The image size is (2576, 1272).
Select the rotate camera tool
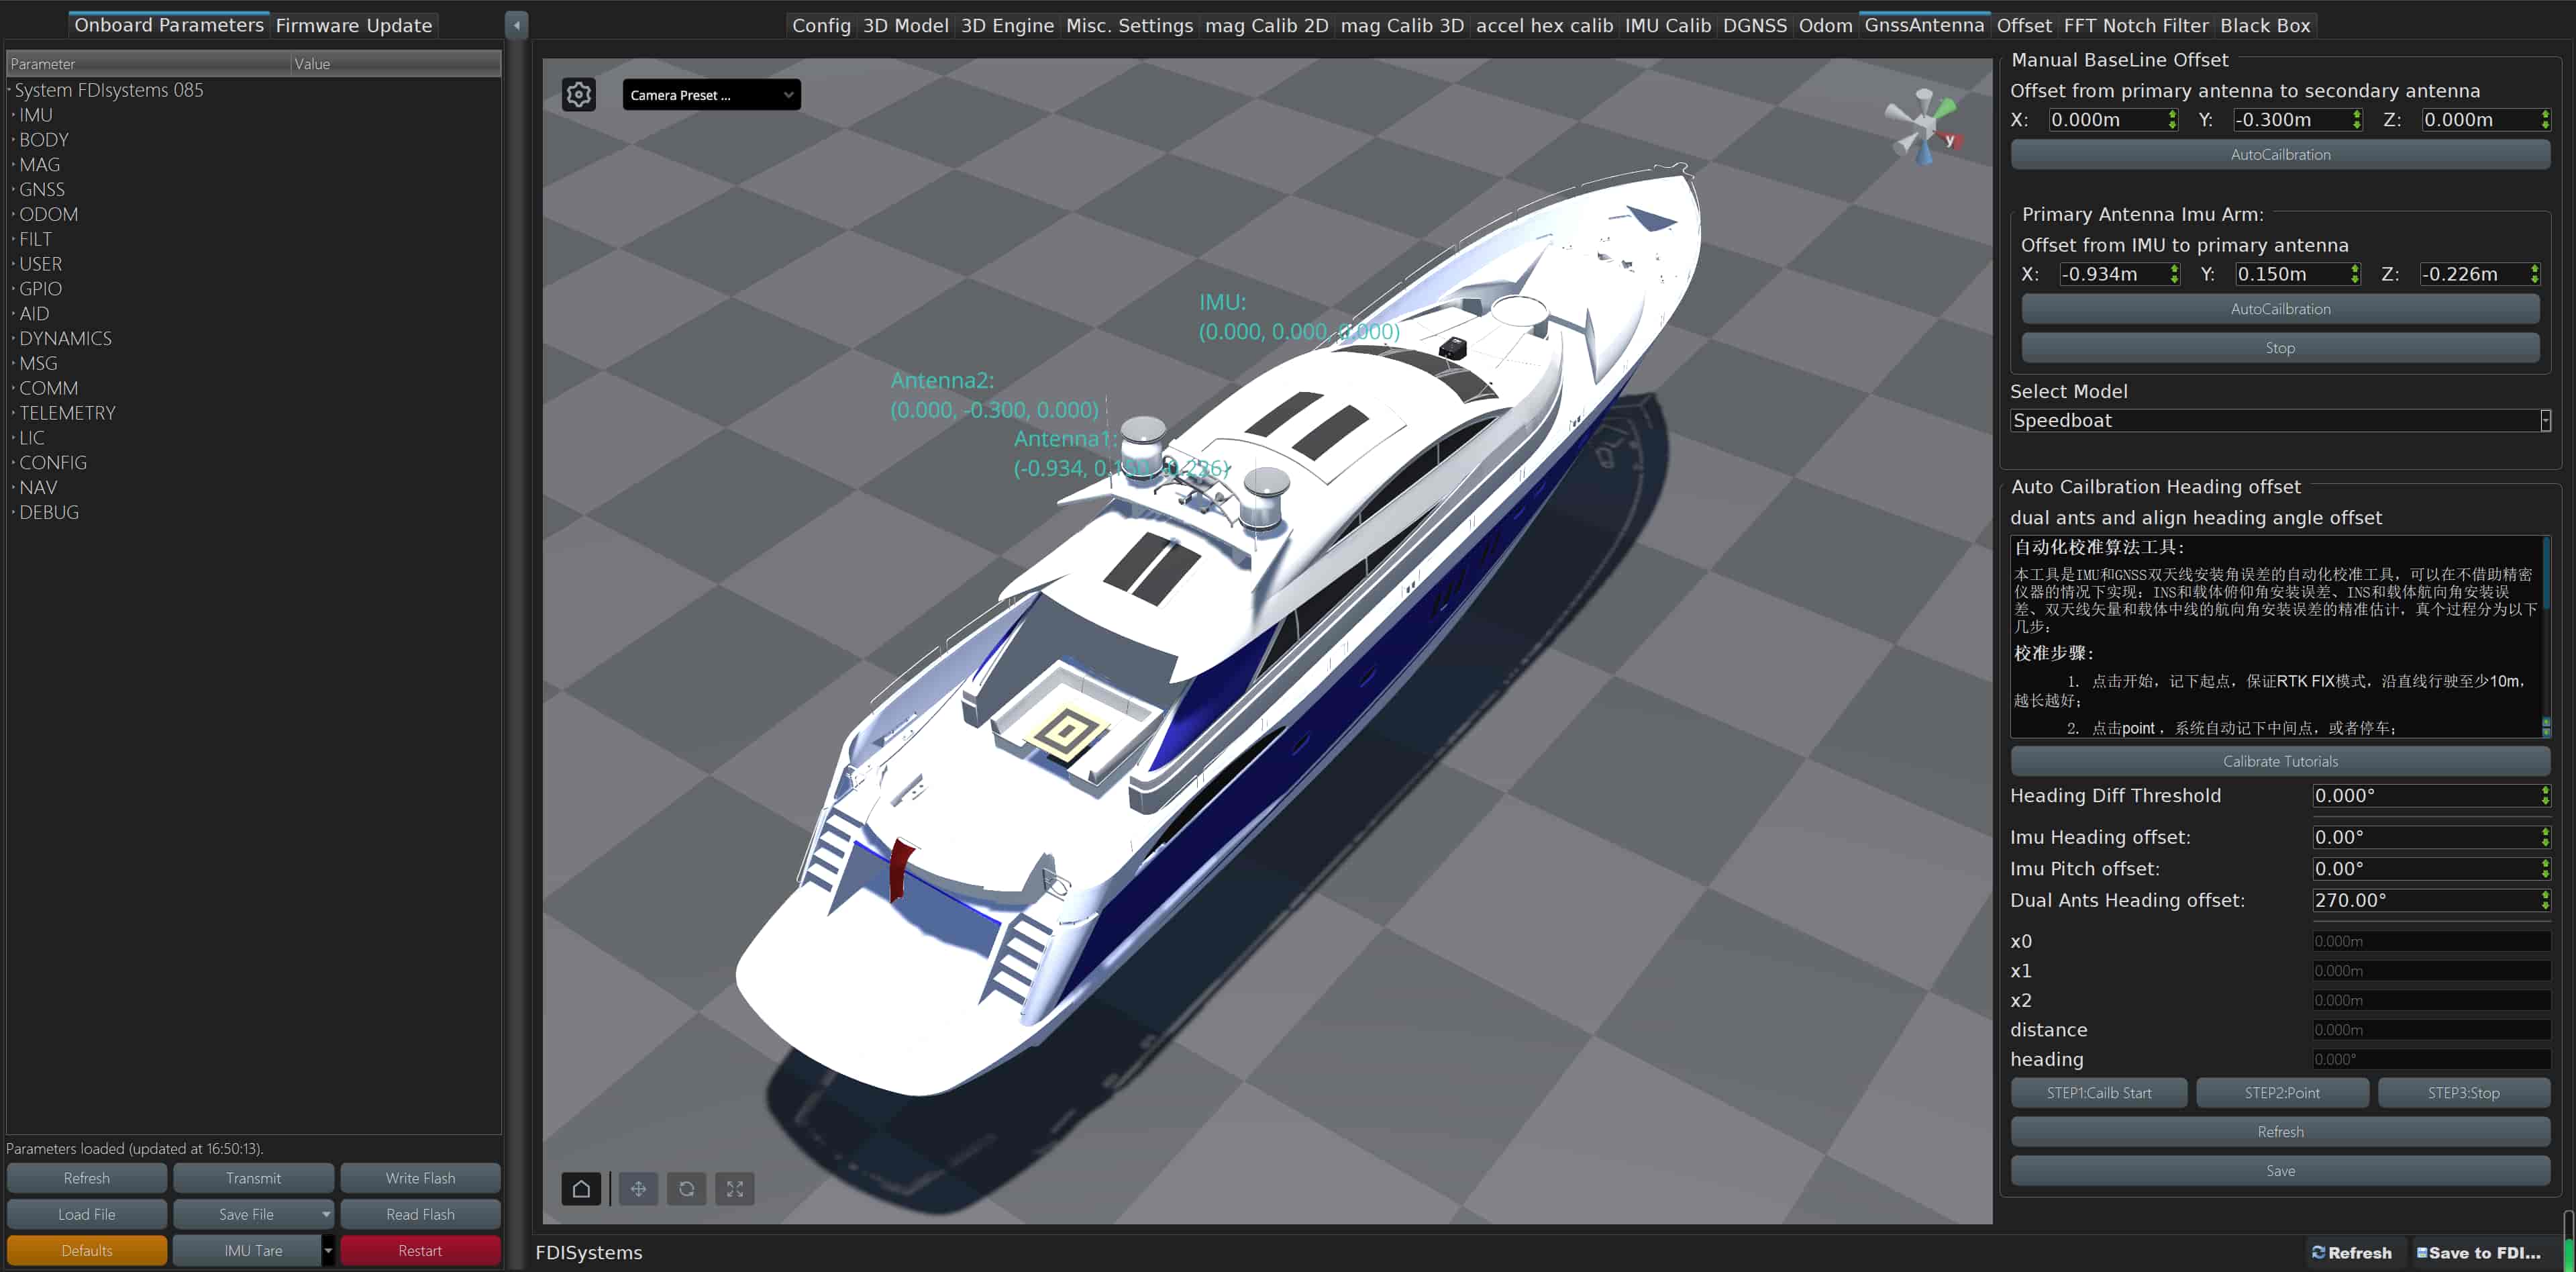point(686,1188)
